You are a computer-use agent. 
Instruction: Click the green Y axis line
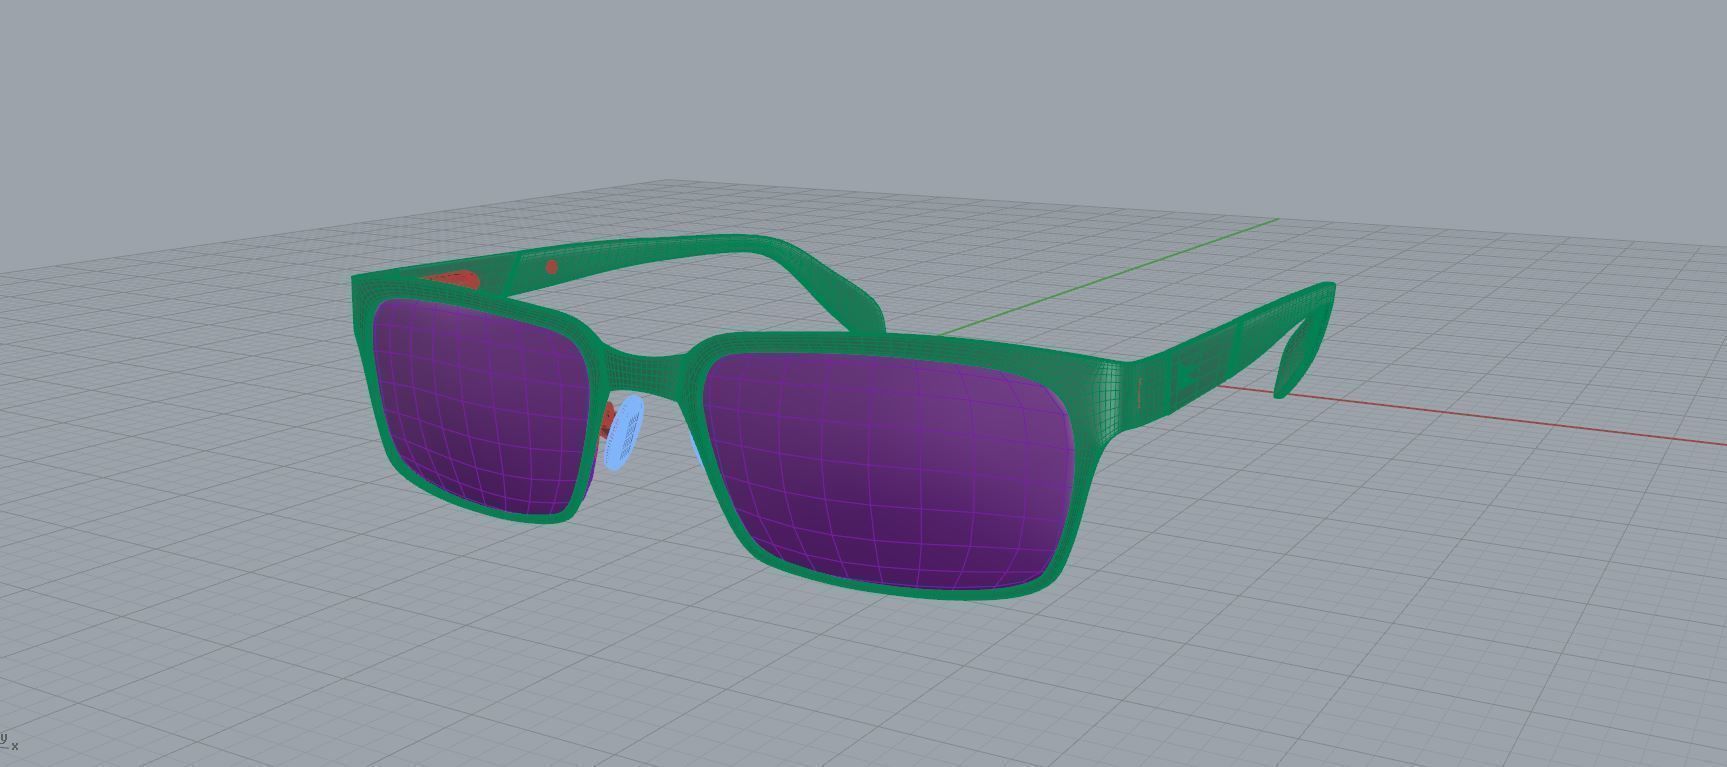click(x=1110, y=276)
